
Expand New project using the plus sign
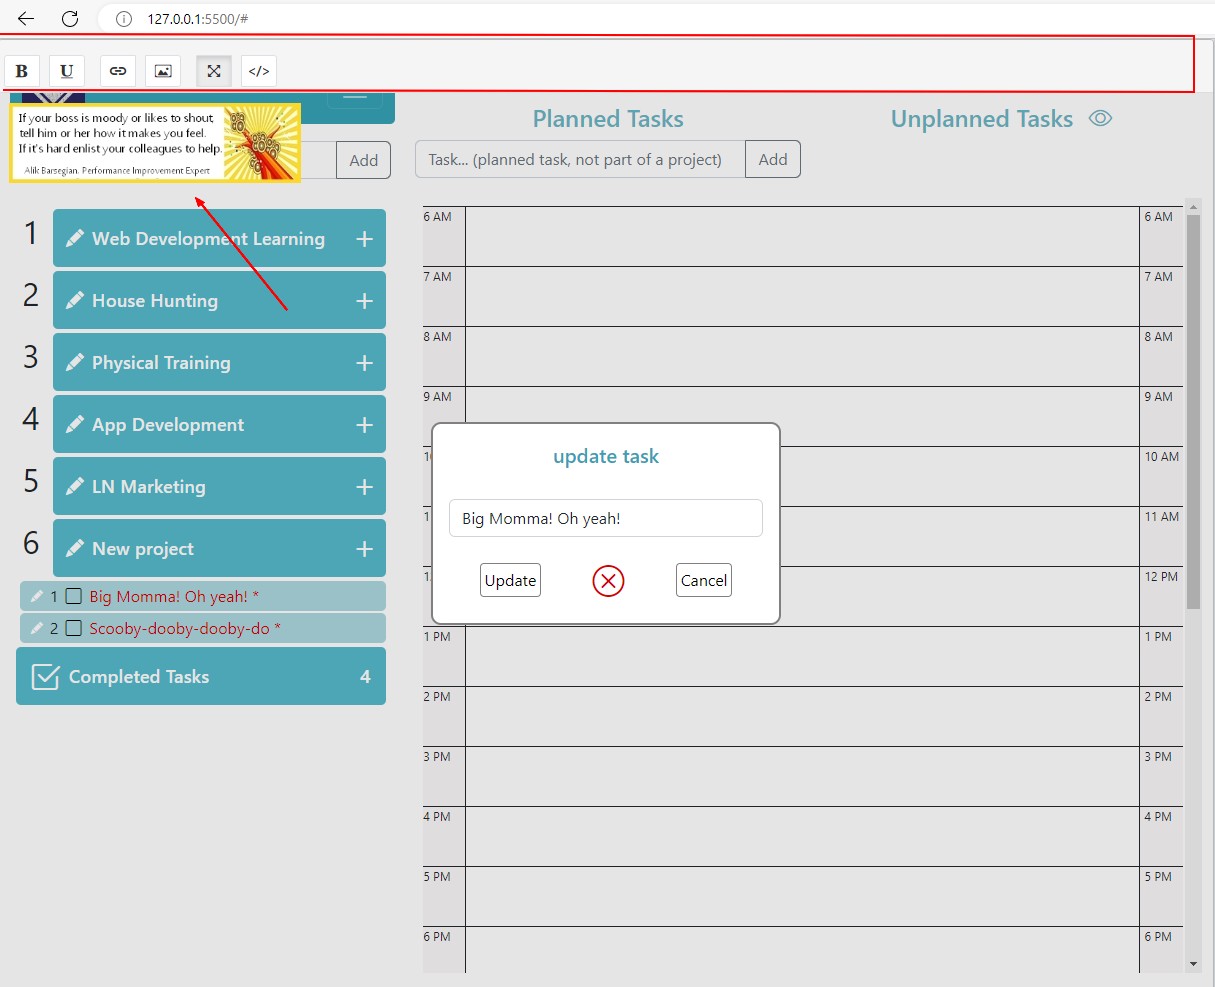(364, 548)
